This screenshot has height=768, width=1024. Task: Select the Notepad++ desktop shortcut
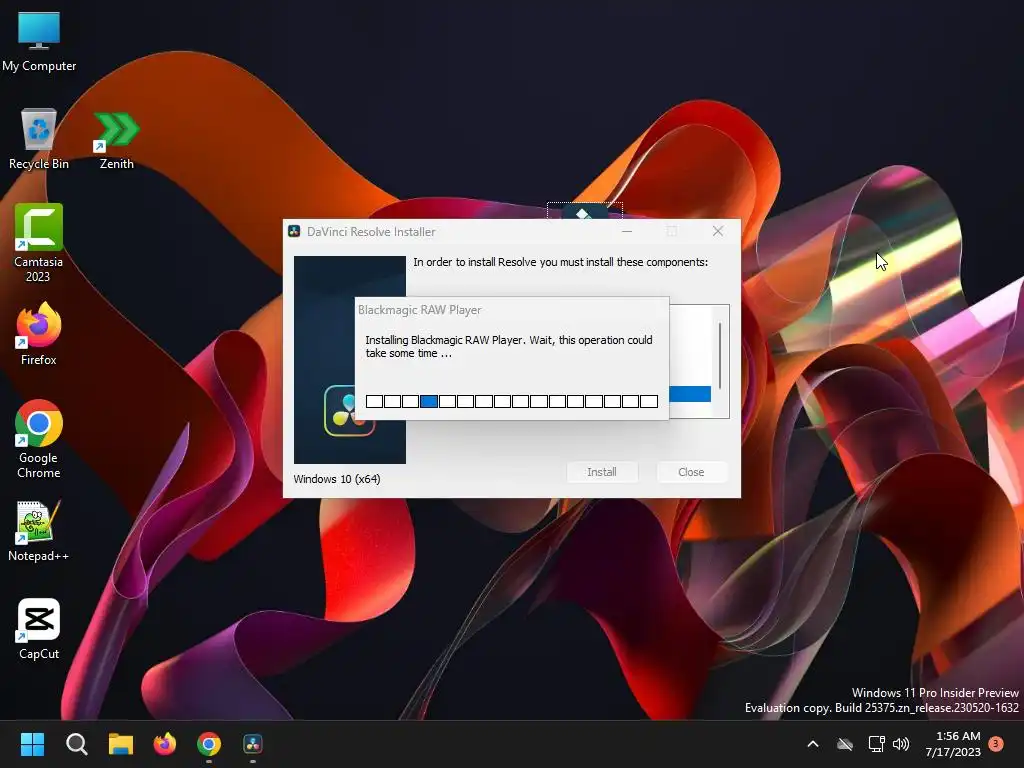(x=39, y=530)
